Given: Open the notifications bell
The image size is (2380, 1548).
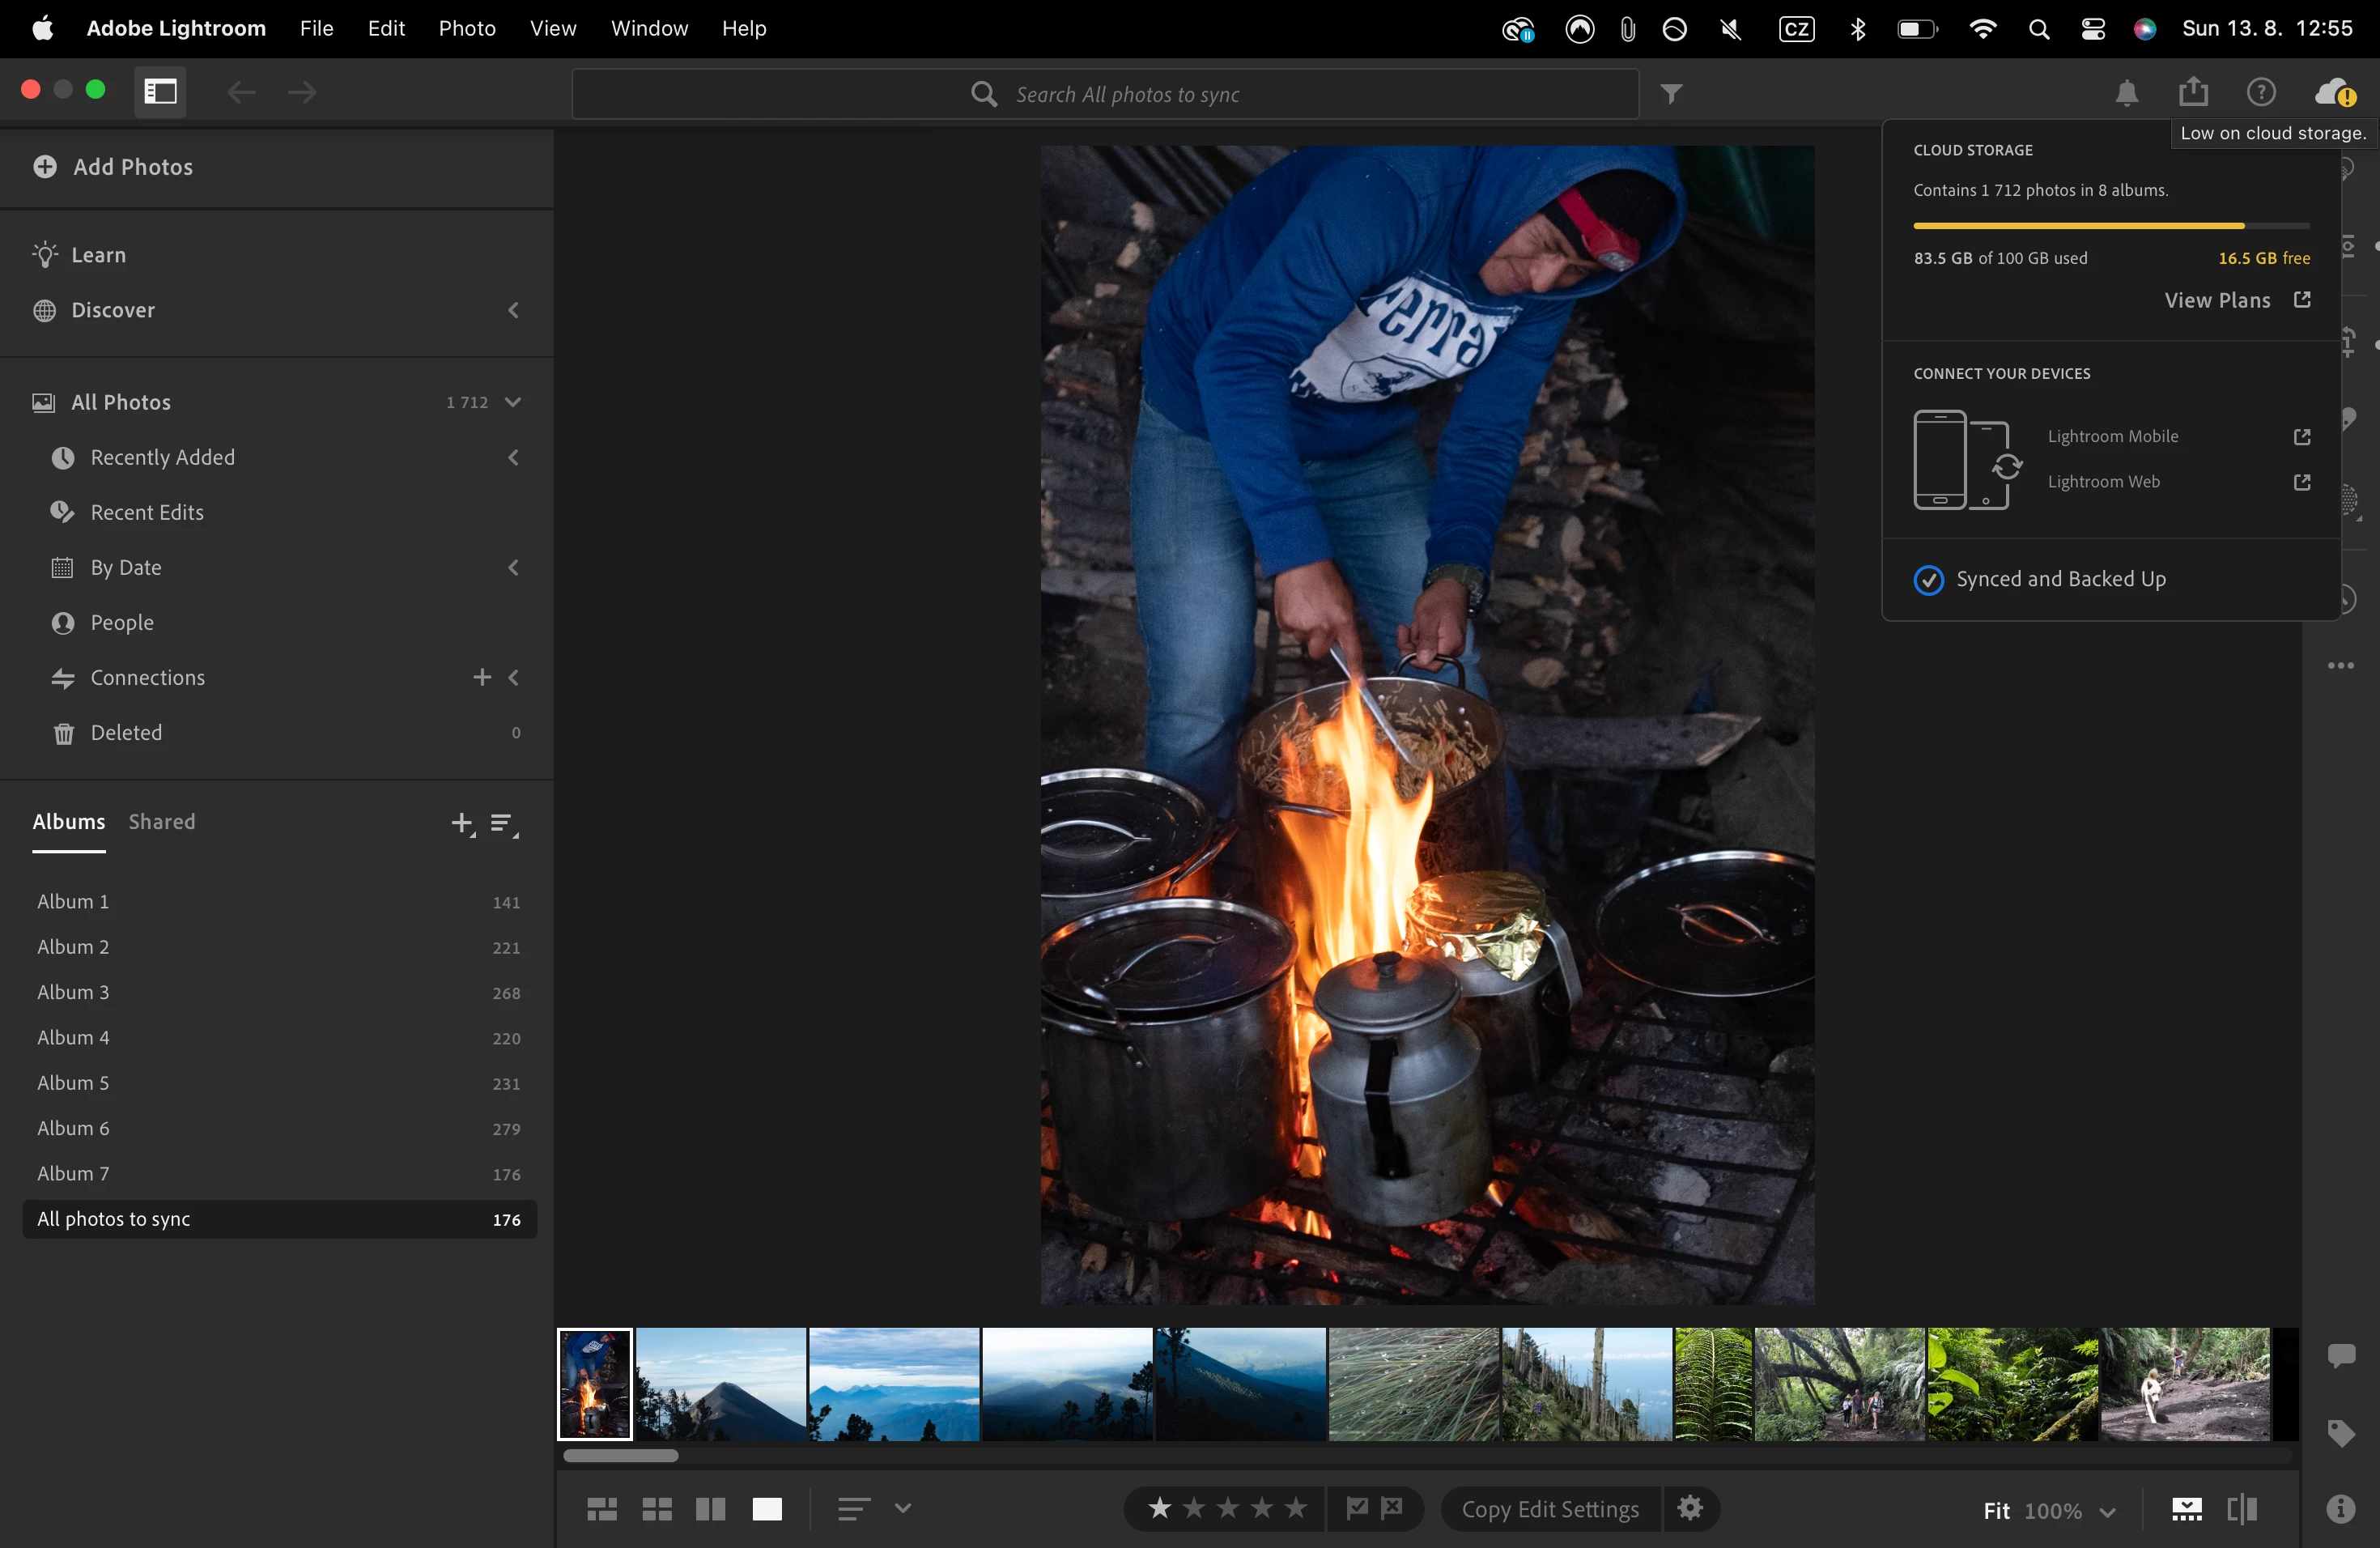Looking at the screenshot, I should coord(2126,93).
